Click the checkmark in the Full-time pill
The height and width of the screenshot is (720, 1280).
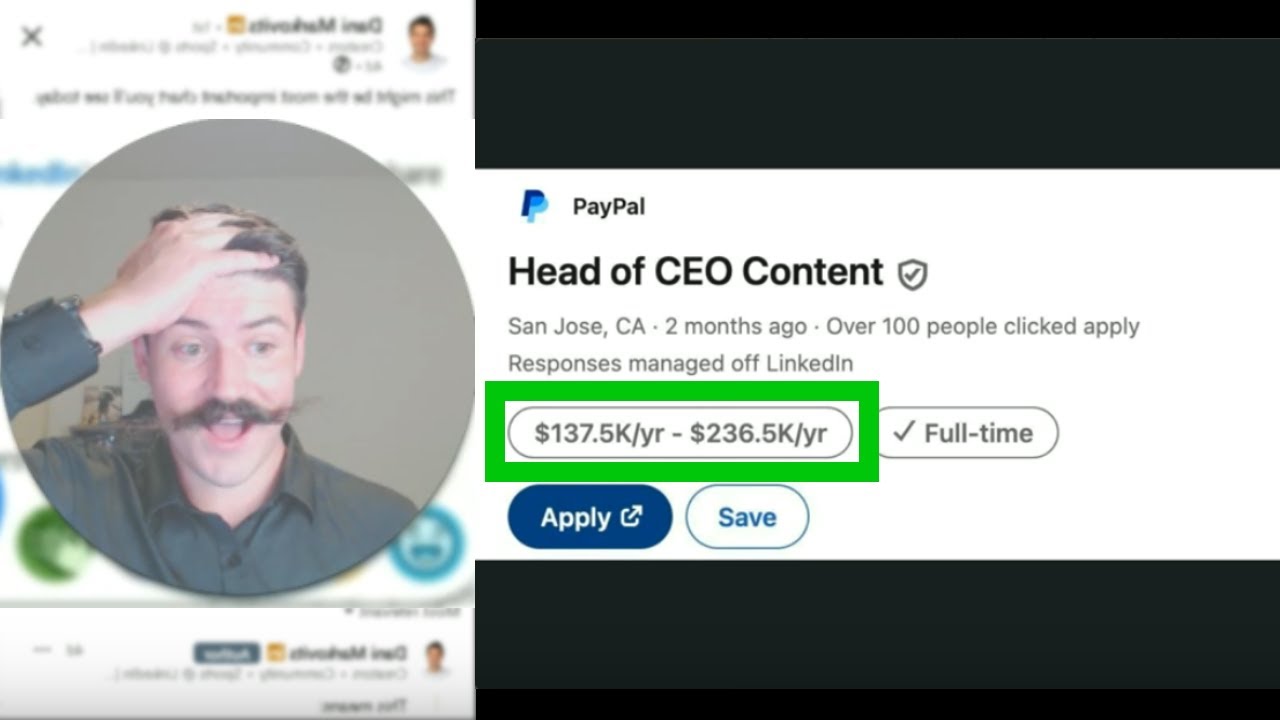pos(904,432)
